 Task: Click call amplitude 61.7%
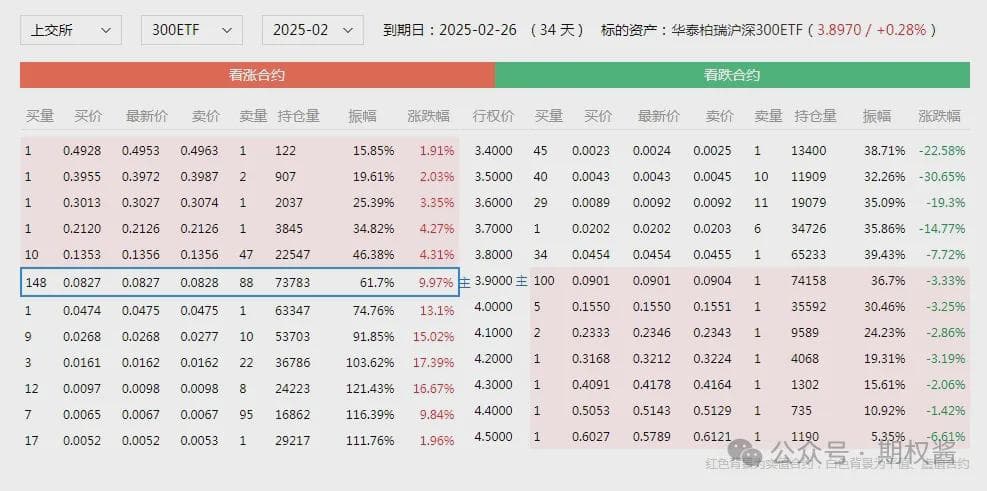click(x=379, y=283)
